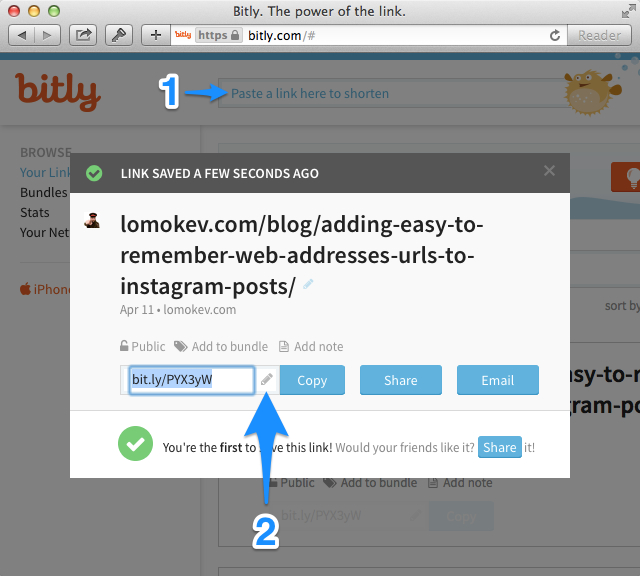Click the small Share button in footer message
The image size is (640, 576).
[500, 447]
